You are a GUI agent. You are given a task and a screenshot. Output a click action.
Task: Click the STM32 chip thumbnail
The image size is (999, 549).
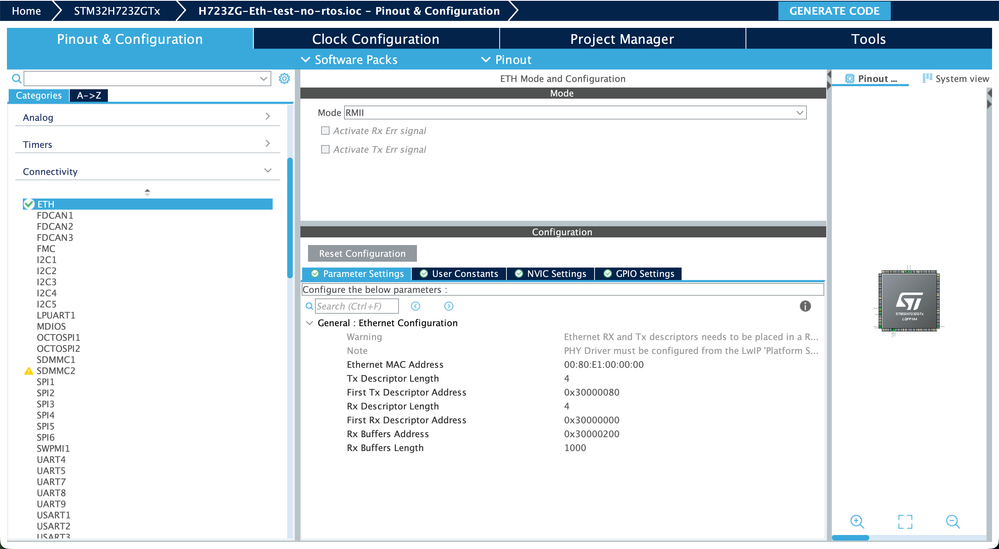tap(909, 301)
